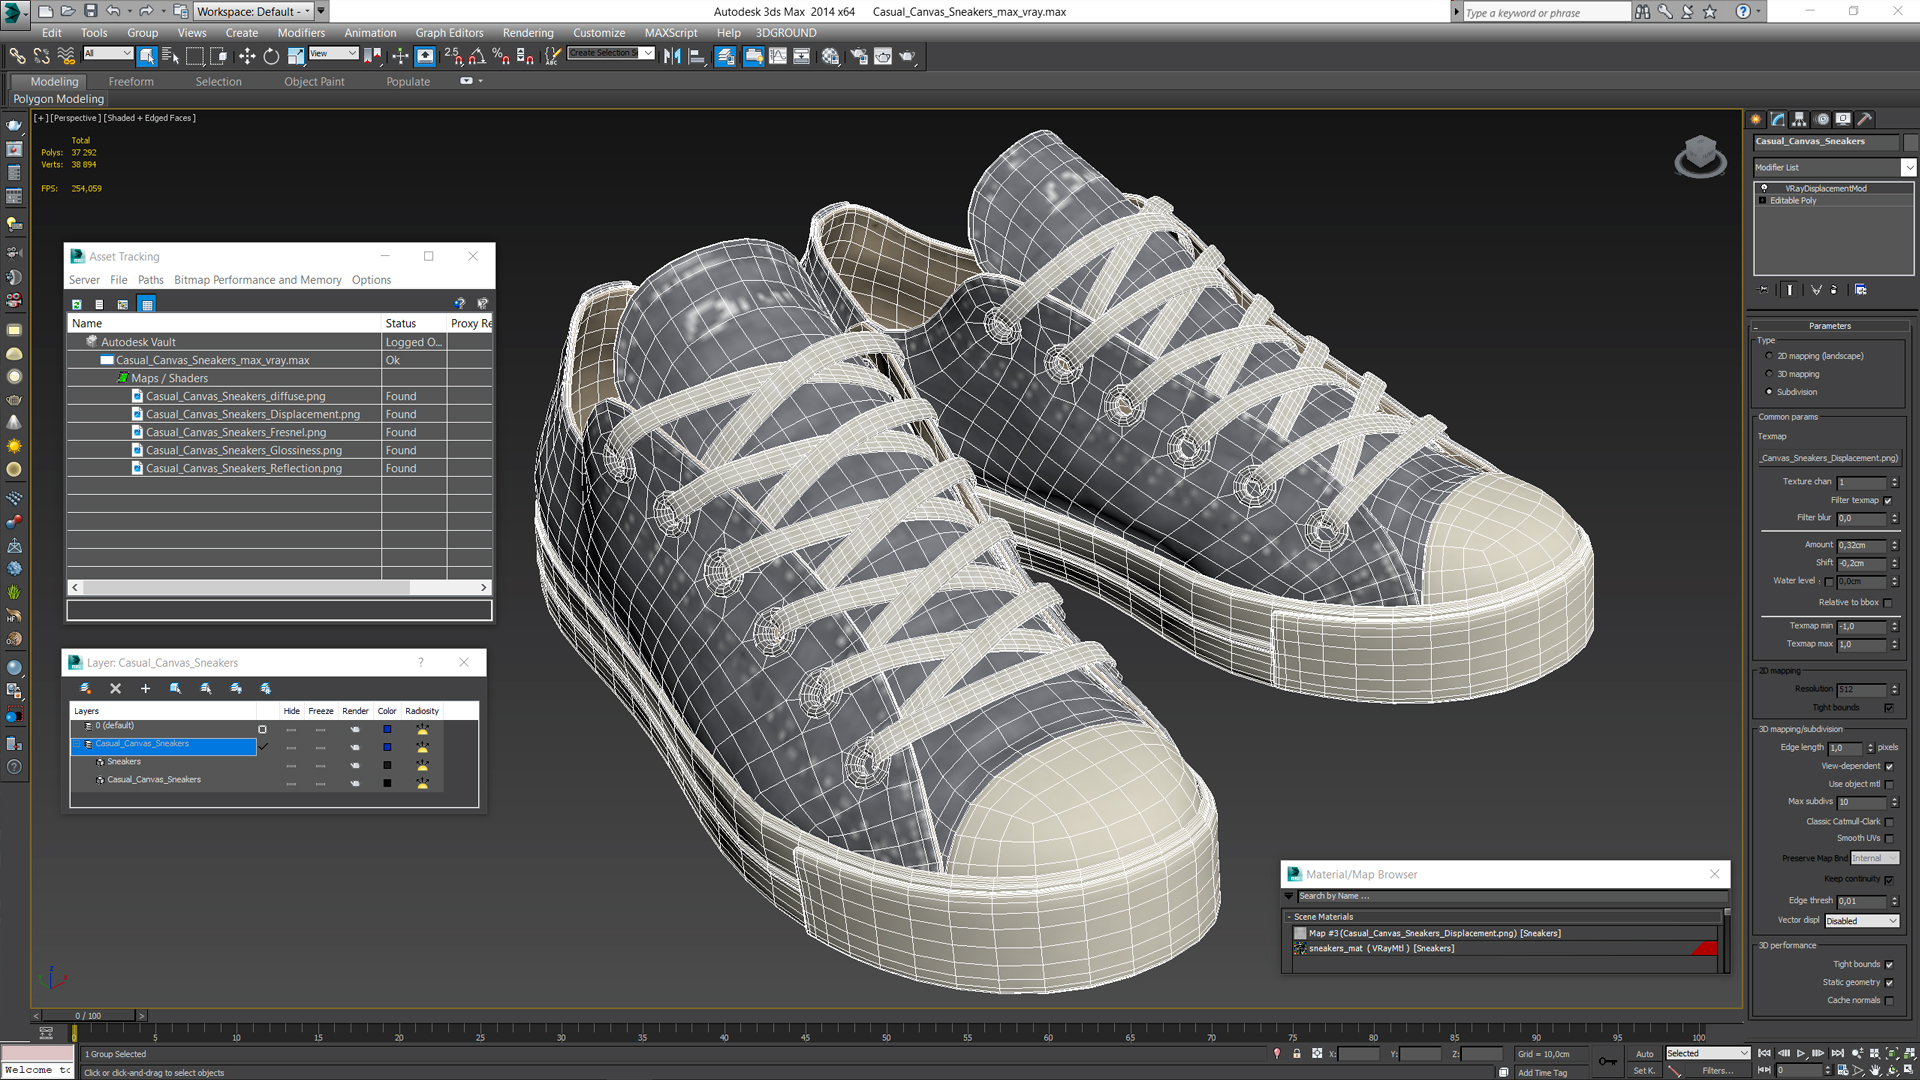Open the Rendering menu

[527, 32]
